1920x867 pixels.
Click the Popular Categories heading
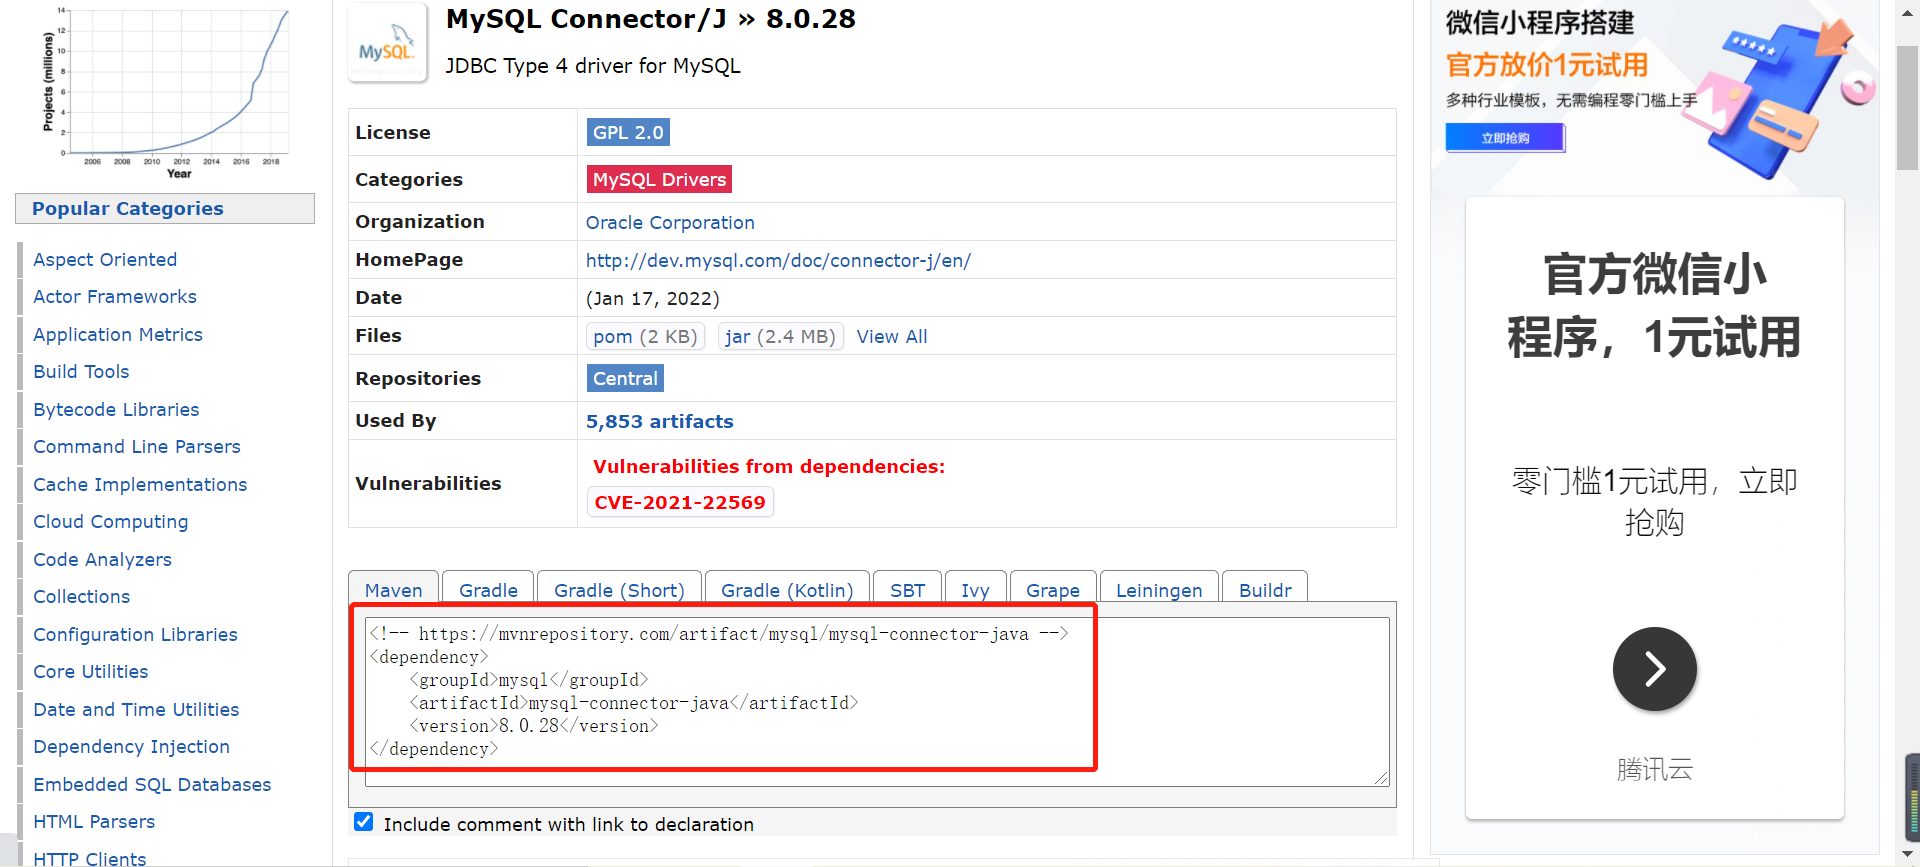(x=128, y=208)
